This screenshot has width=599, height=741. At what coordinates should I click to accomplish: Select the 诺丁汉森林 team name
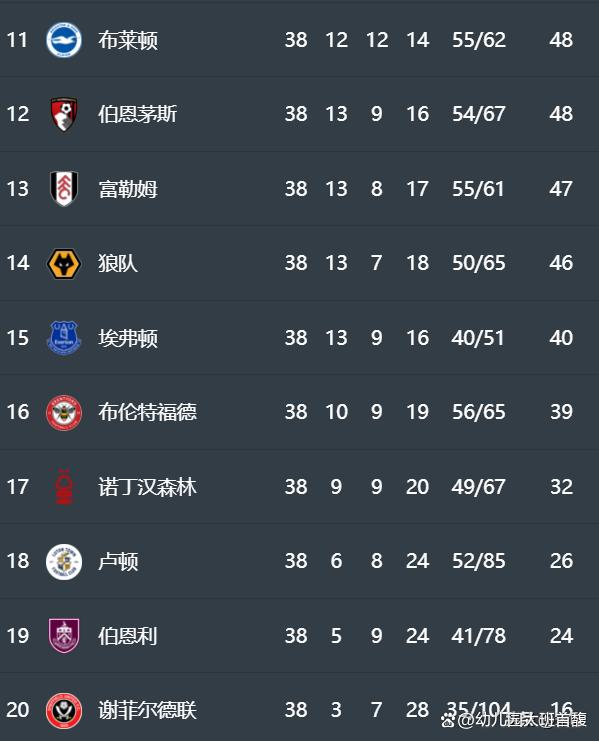[147, 487]
